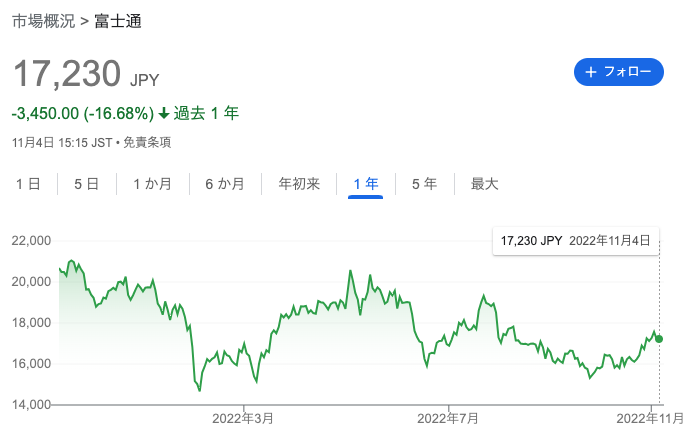Select the 1 年 range tab
Viewport: 698px width, 445px height.
(365, 184)
